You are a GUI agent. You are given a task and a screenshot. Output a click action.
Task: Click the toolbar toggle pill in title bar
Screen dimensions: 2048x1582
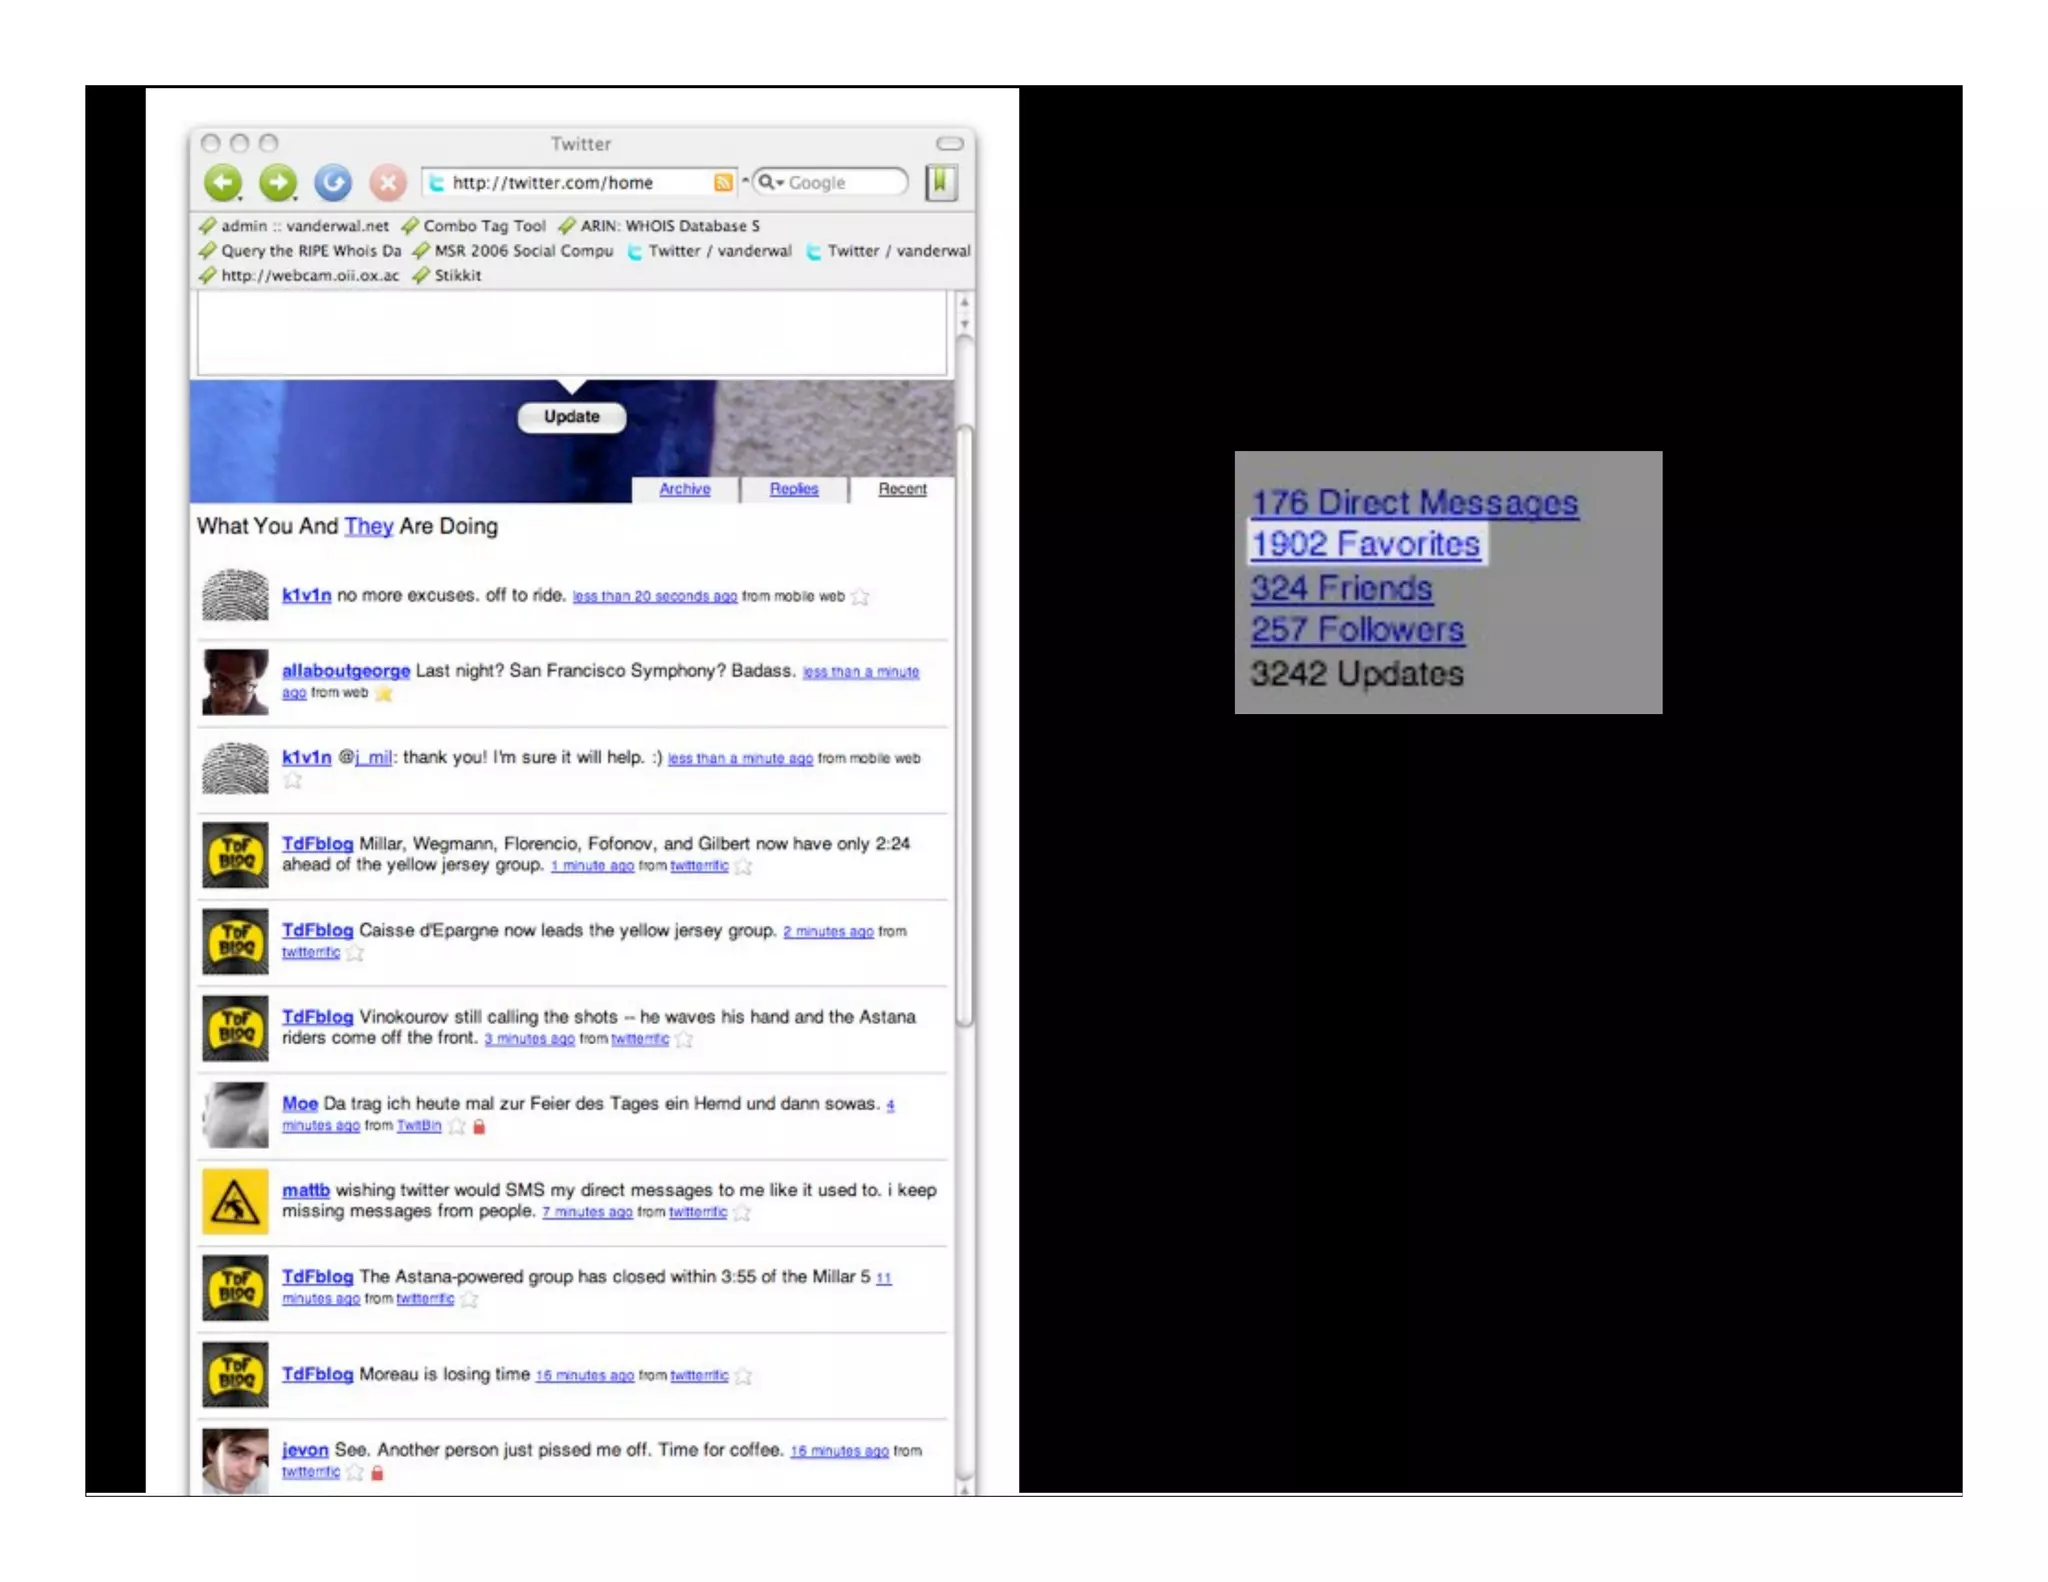[x=949, y=144]
